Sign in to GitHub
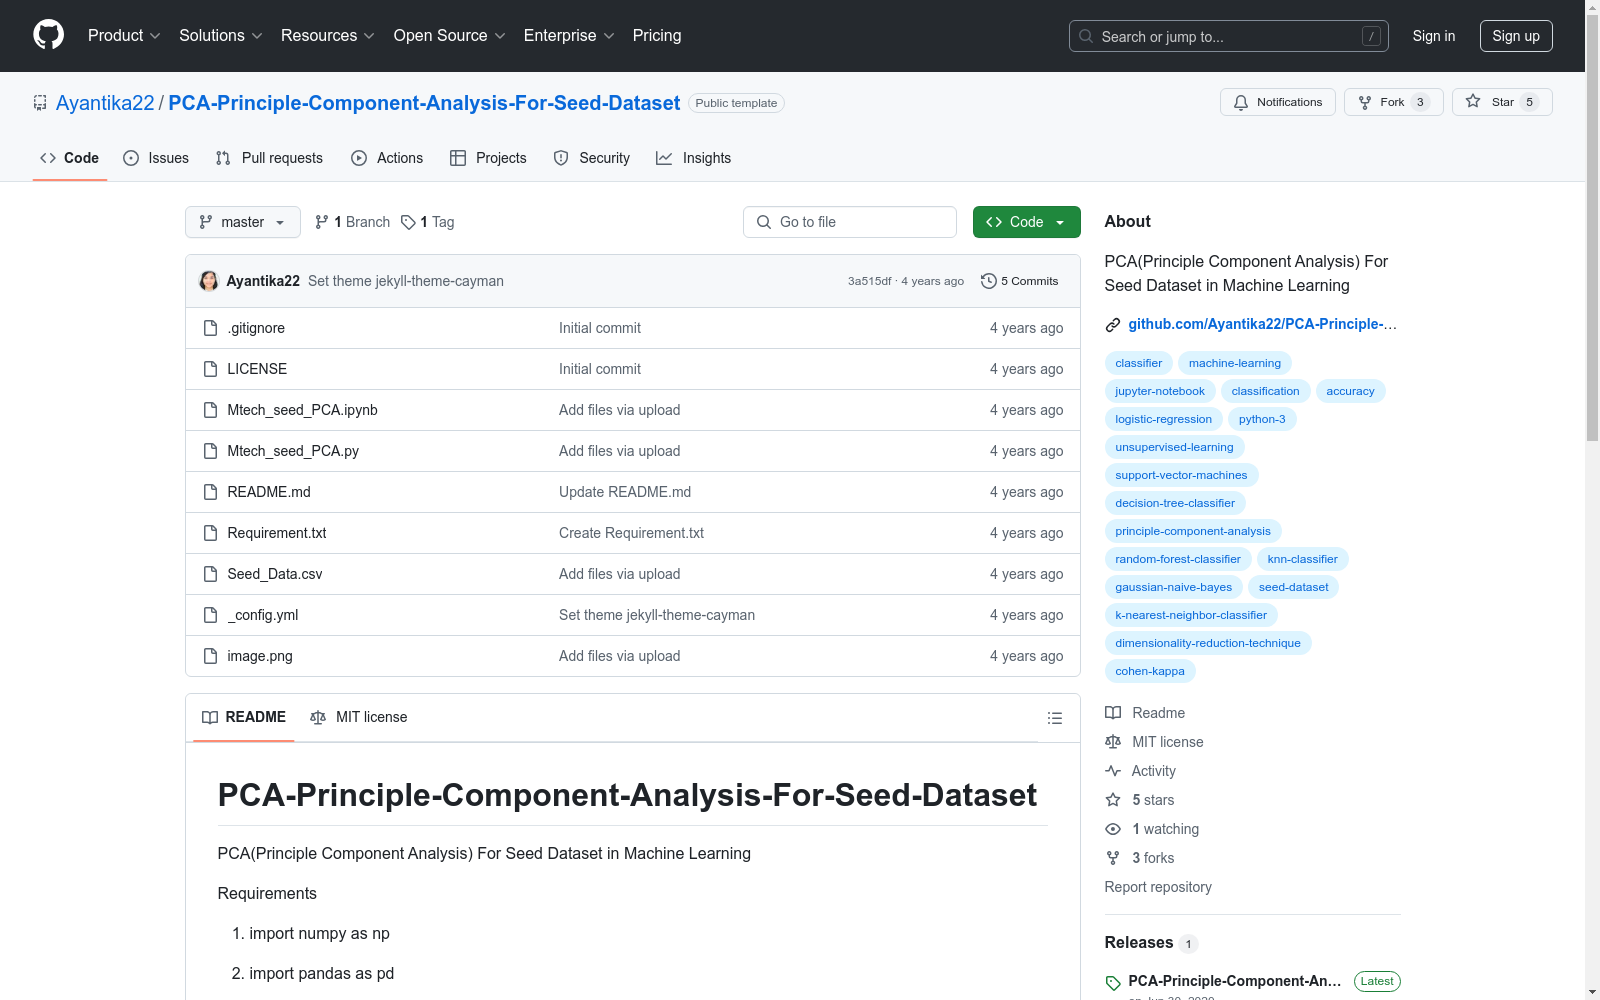Viewport: 1600px width, 1000px height. [x=1433, y=35]
